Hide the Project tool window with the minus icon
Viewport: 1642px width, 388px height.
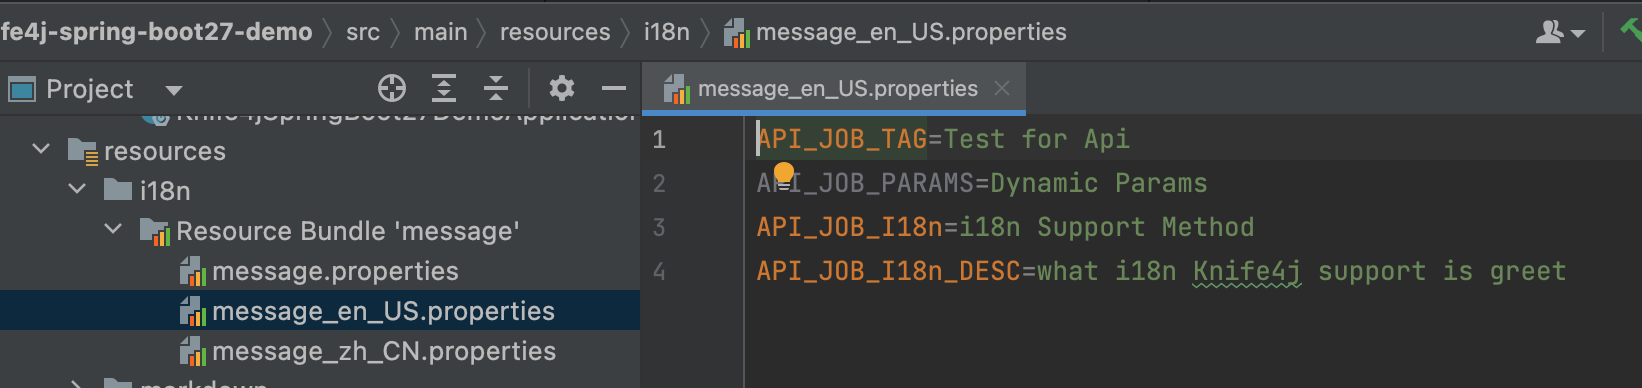click(613, 89)
